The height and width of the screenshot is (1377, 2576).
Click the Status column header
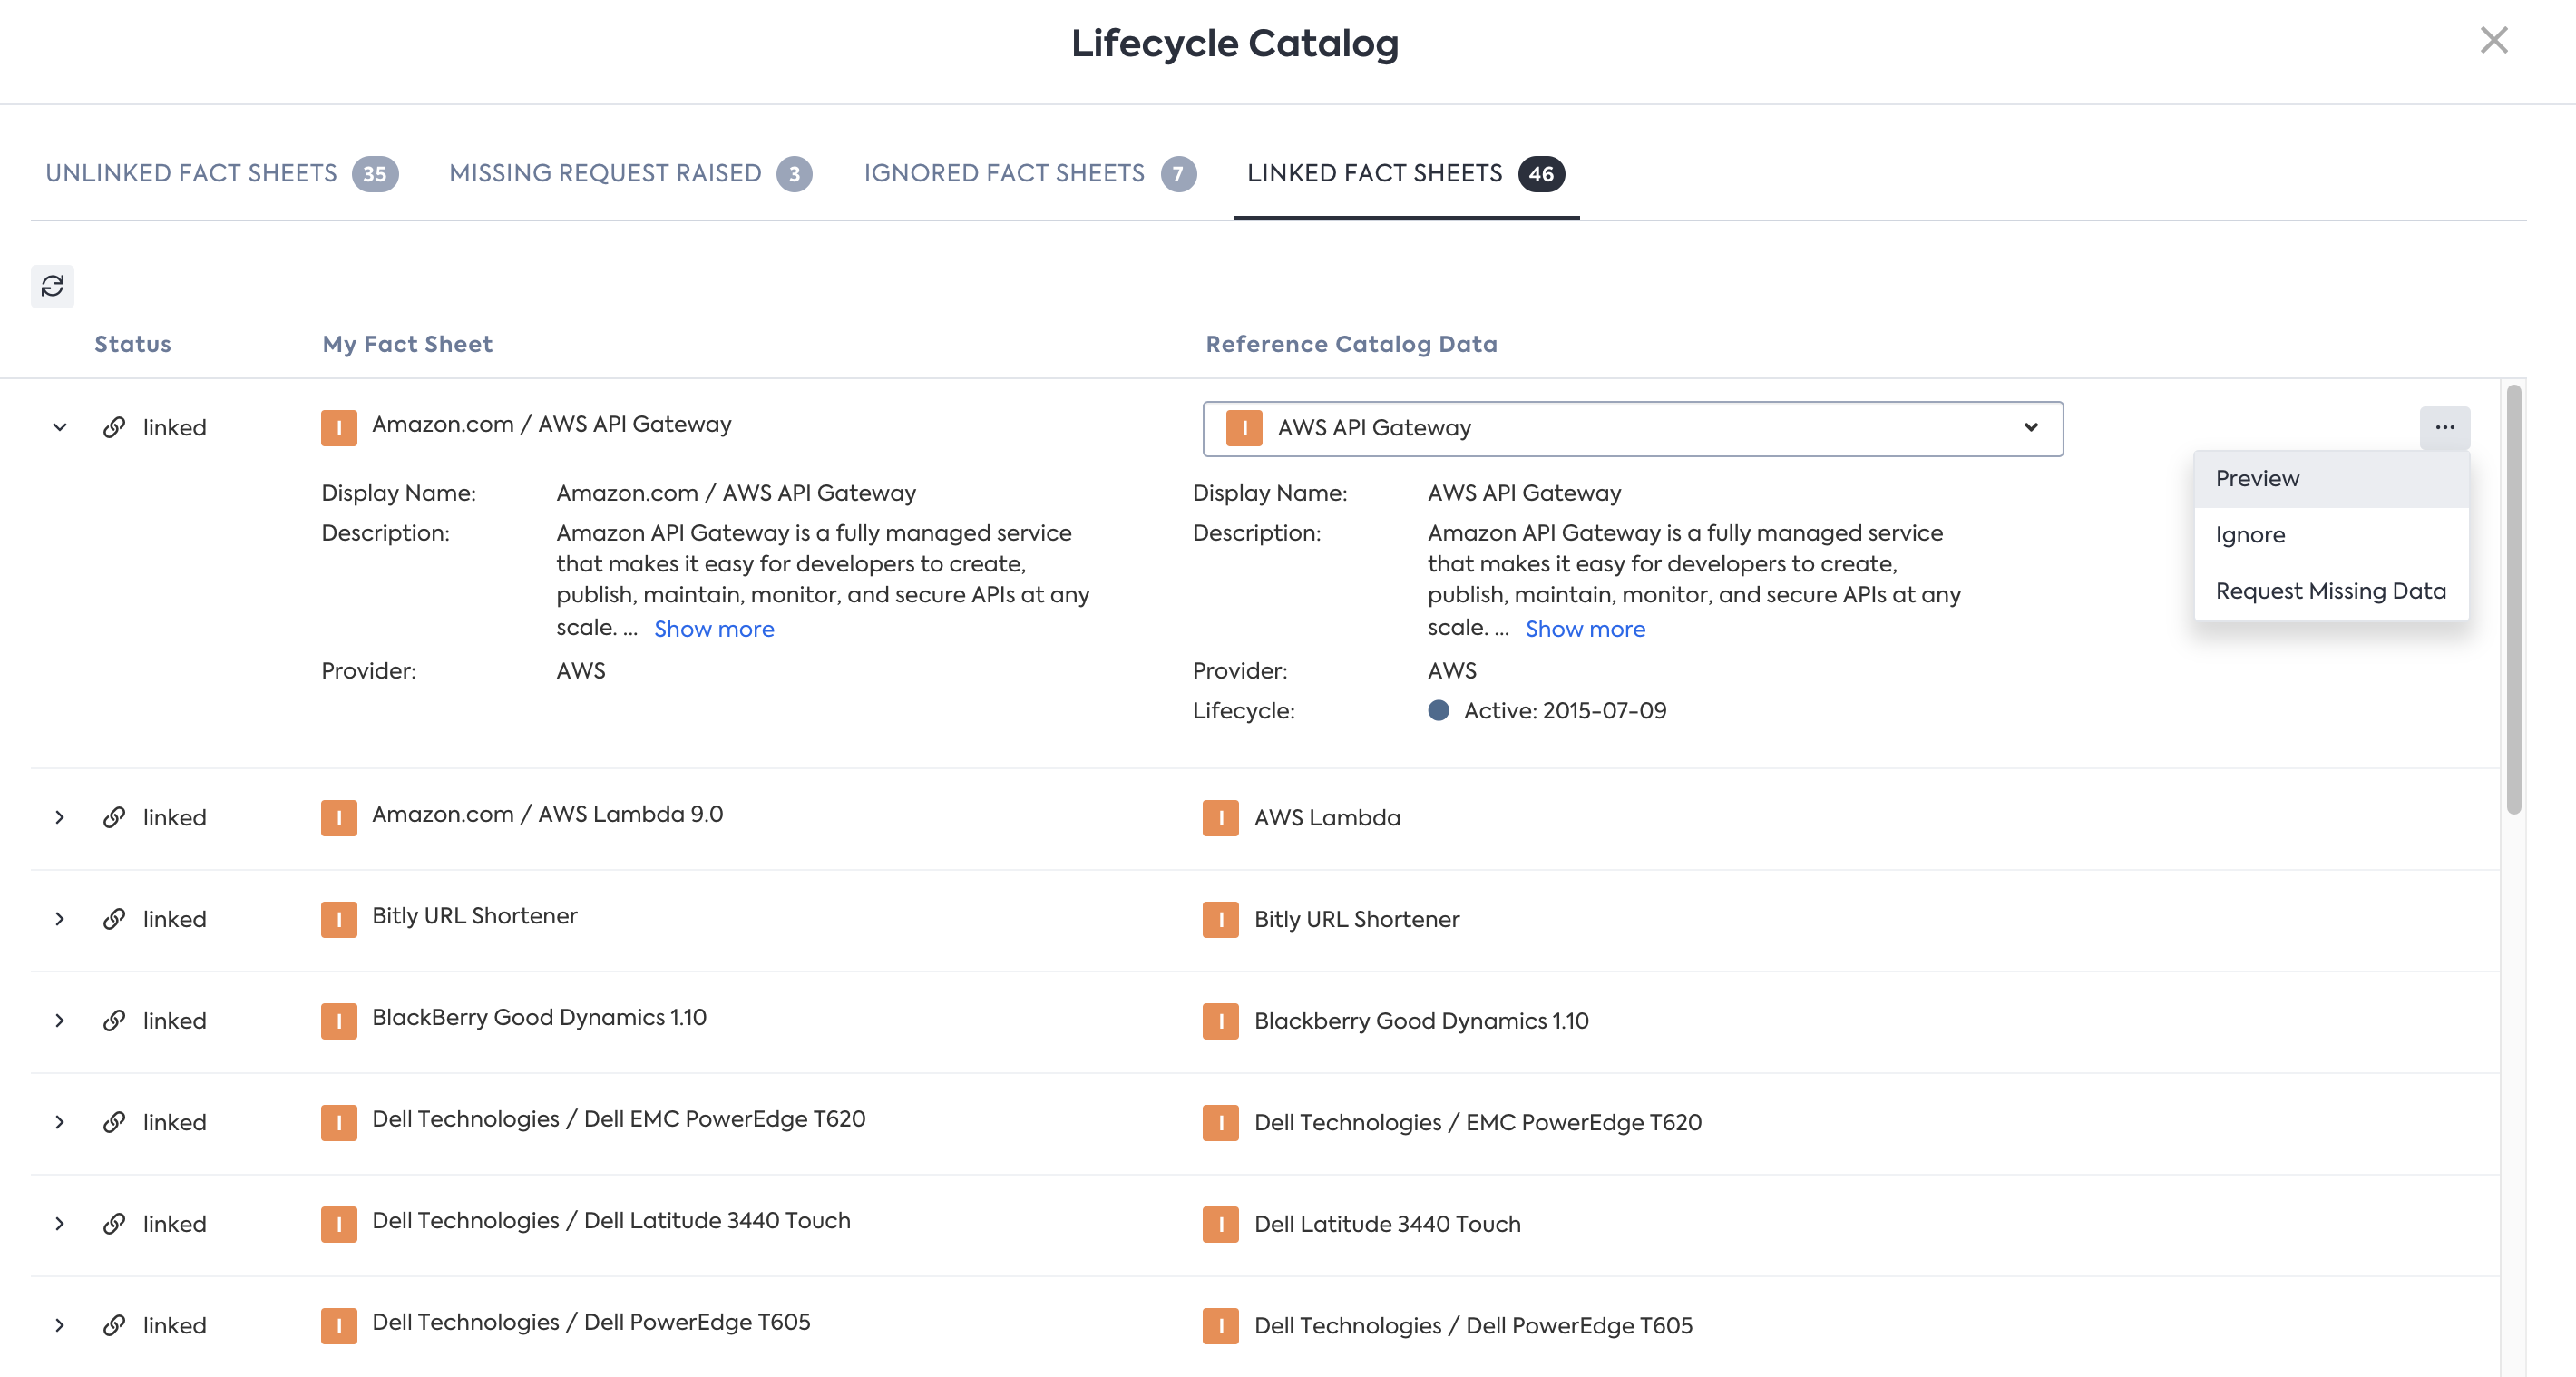[x=133, y=344]
